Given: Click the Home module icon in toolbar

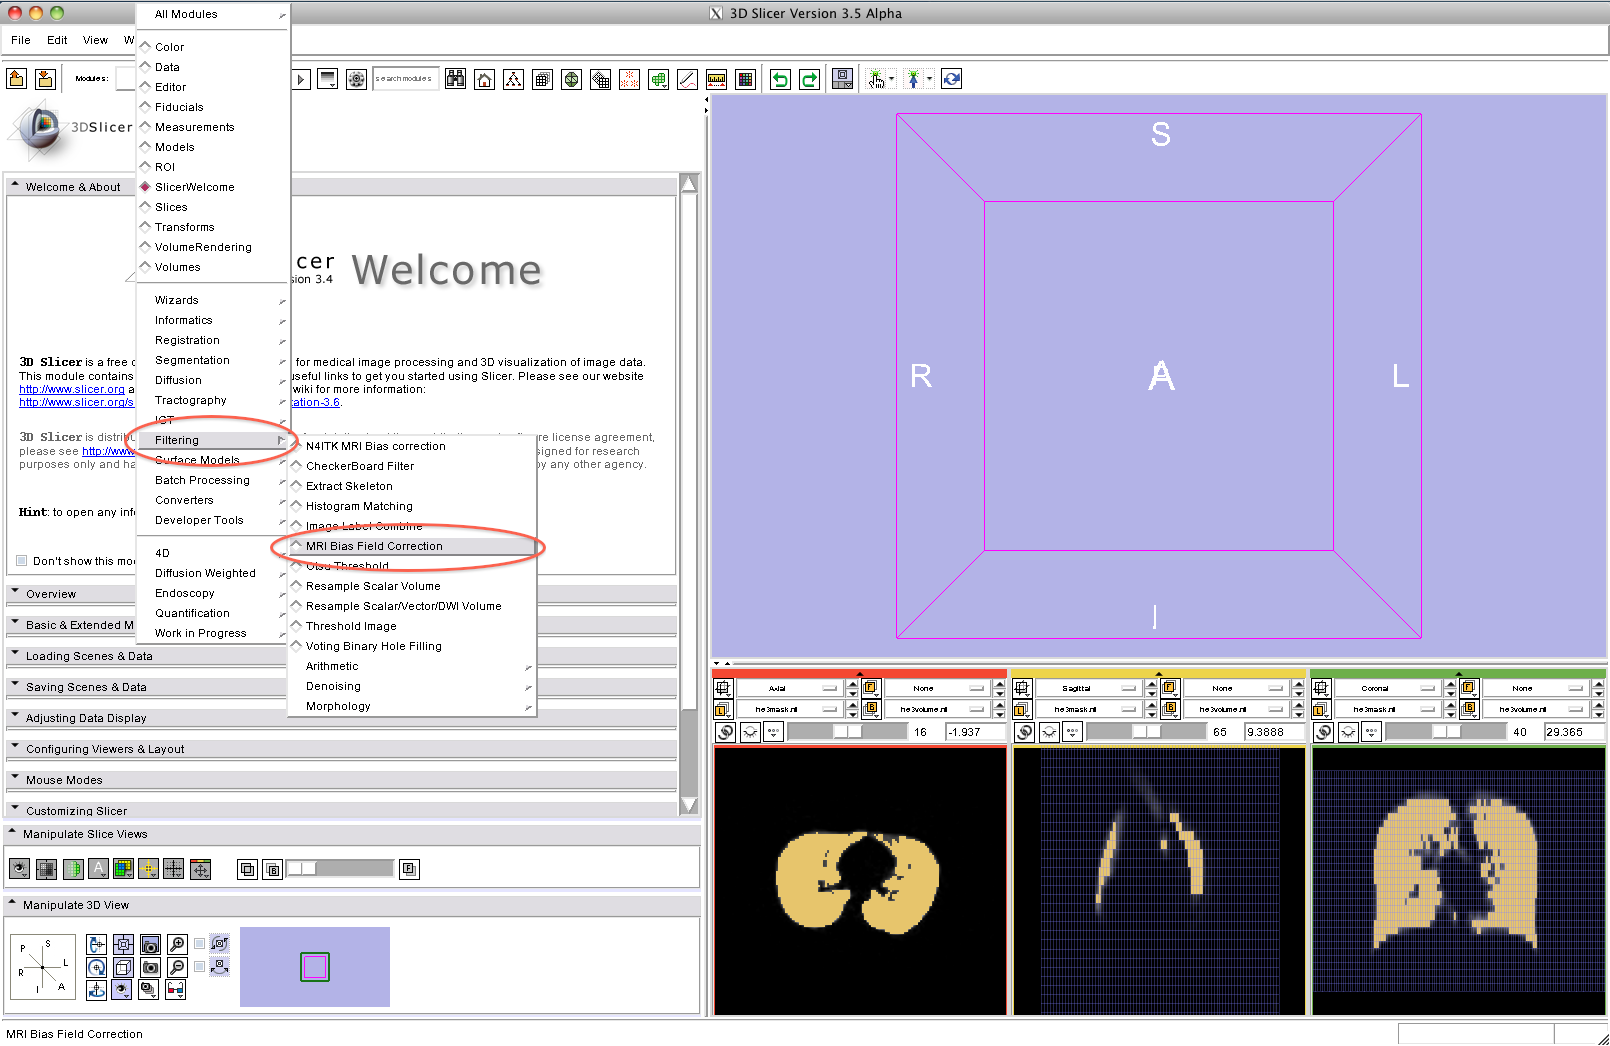Looking at the screenshot, I should click(x=484, y=80).
